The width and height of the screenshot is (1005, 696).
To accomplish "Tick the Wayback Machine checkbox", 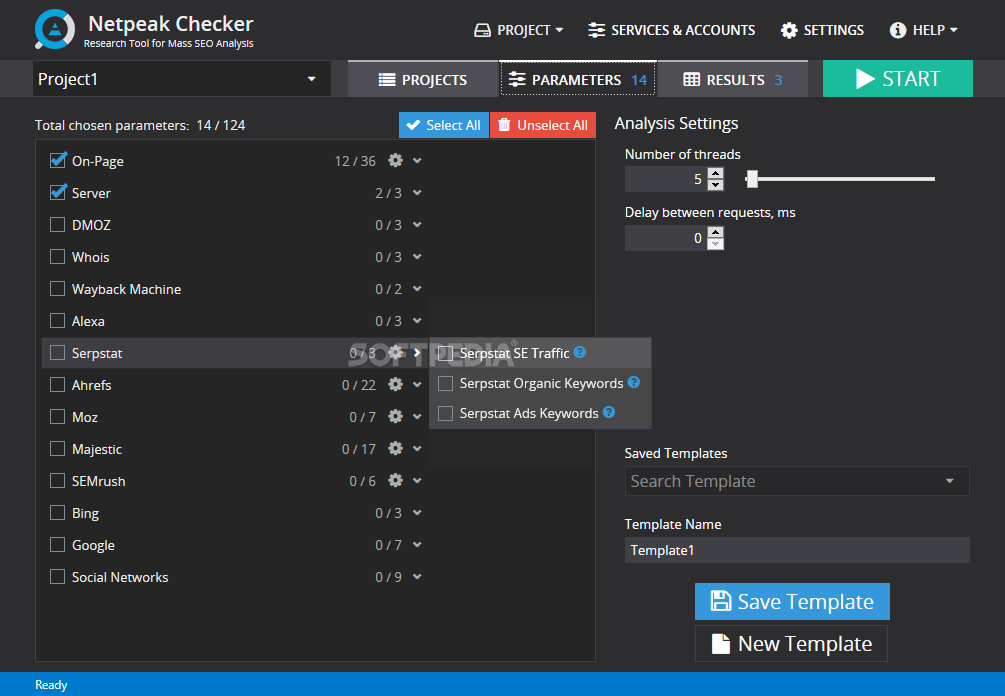I will [x=58, y=288].
